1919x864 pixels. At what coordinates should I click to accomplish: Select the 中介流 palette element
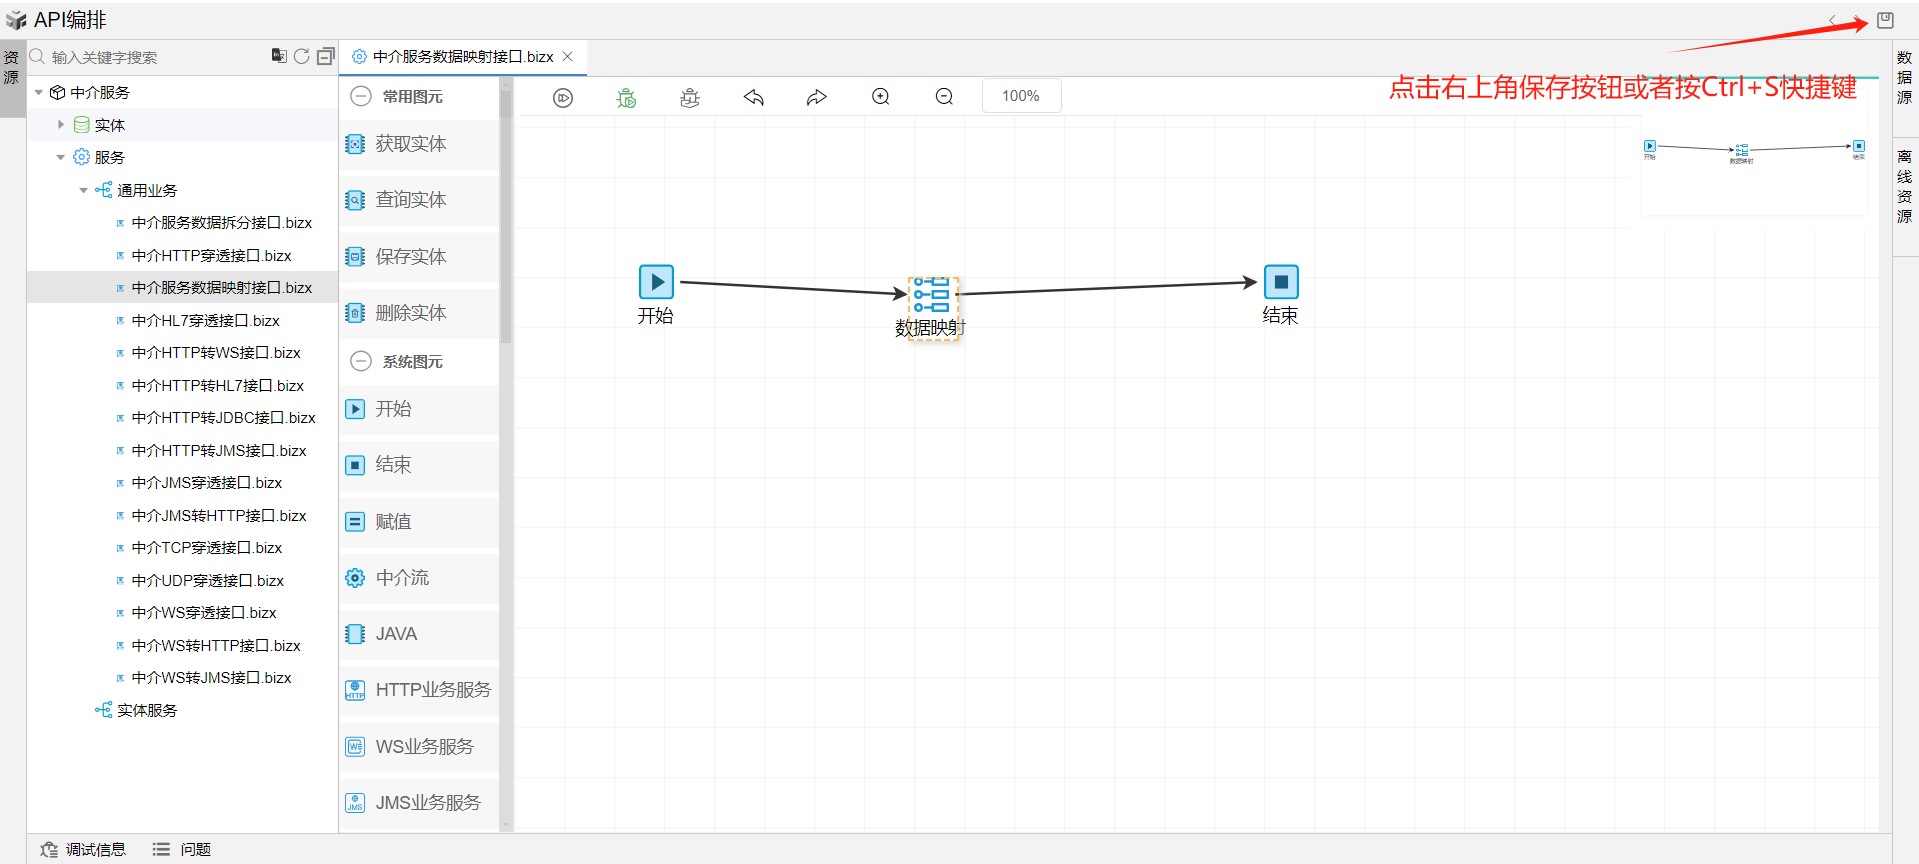coord(419,578)
